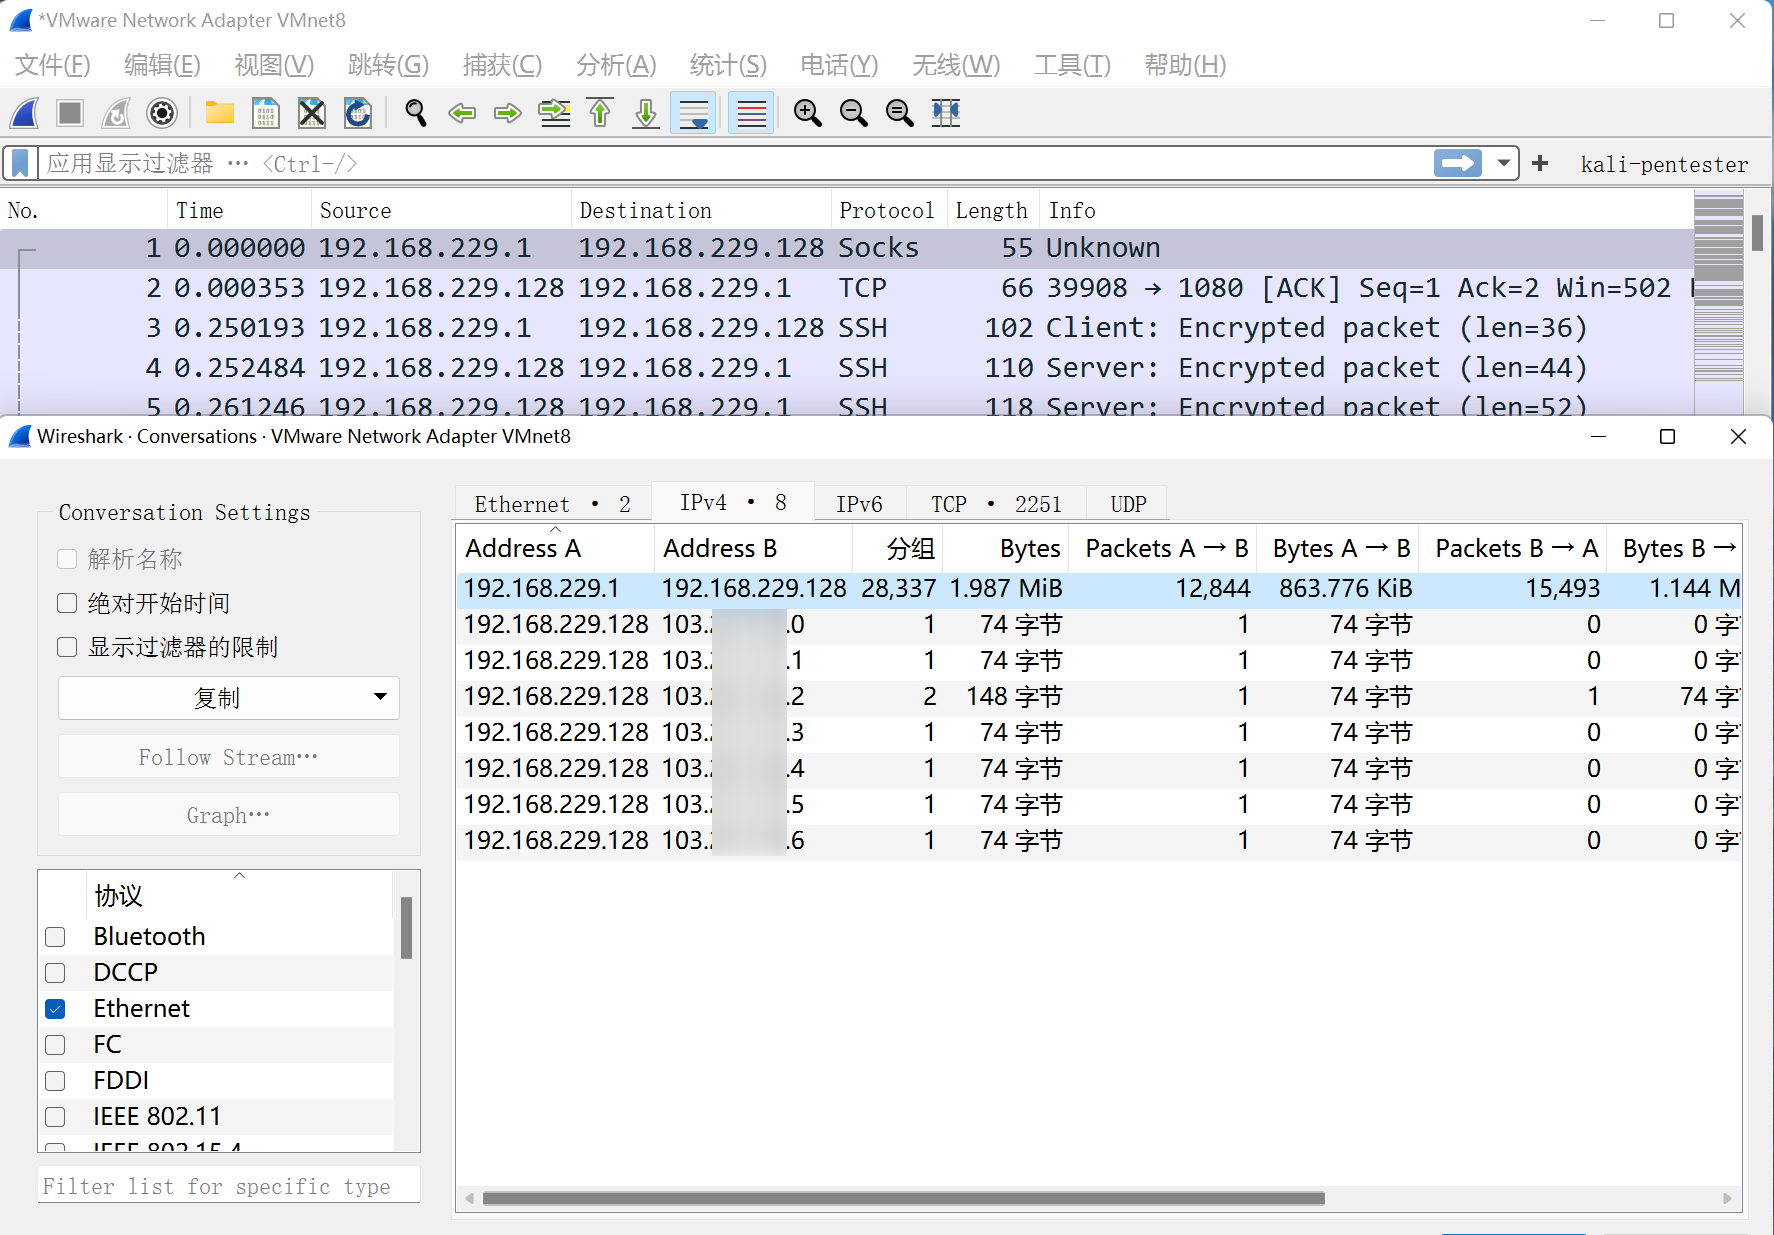The image size is (1774, 1235).
Task: Uncheck the Ethernet protocol box
Action: coord(55,1009)
